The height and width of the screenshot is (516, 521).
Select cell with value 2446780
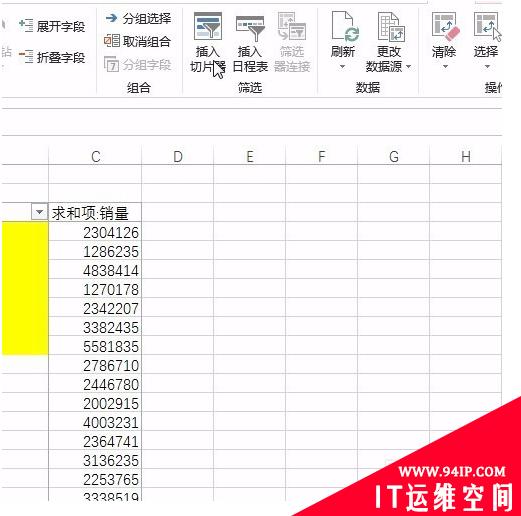point(95,384)
